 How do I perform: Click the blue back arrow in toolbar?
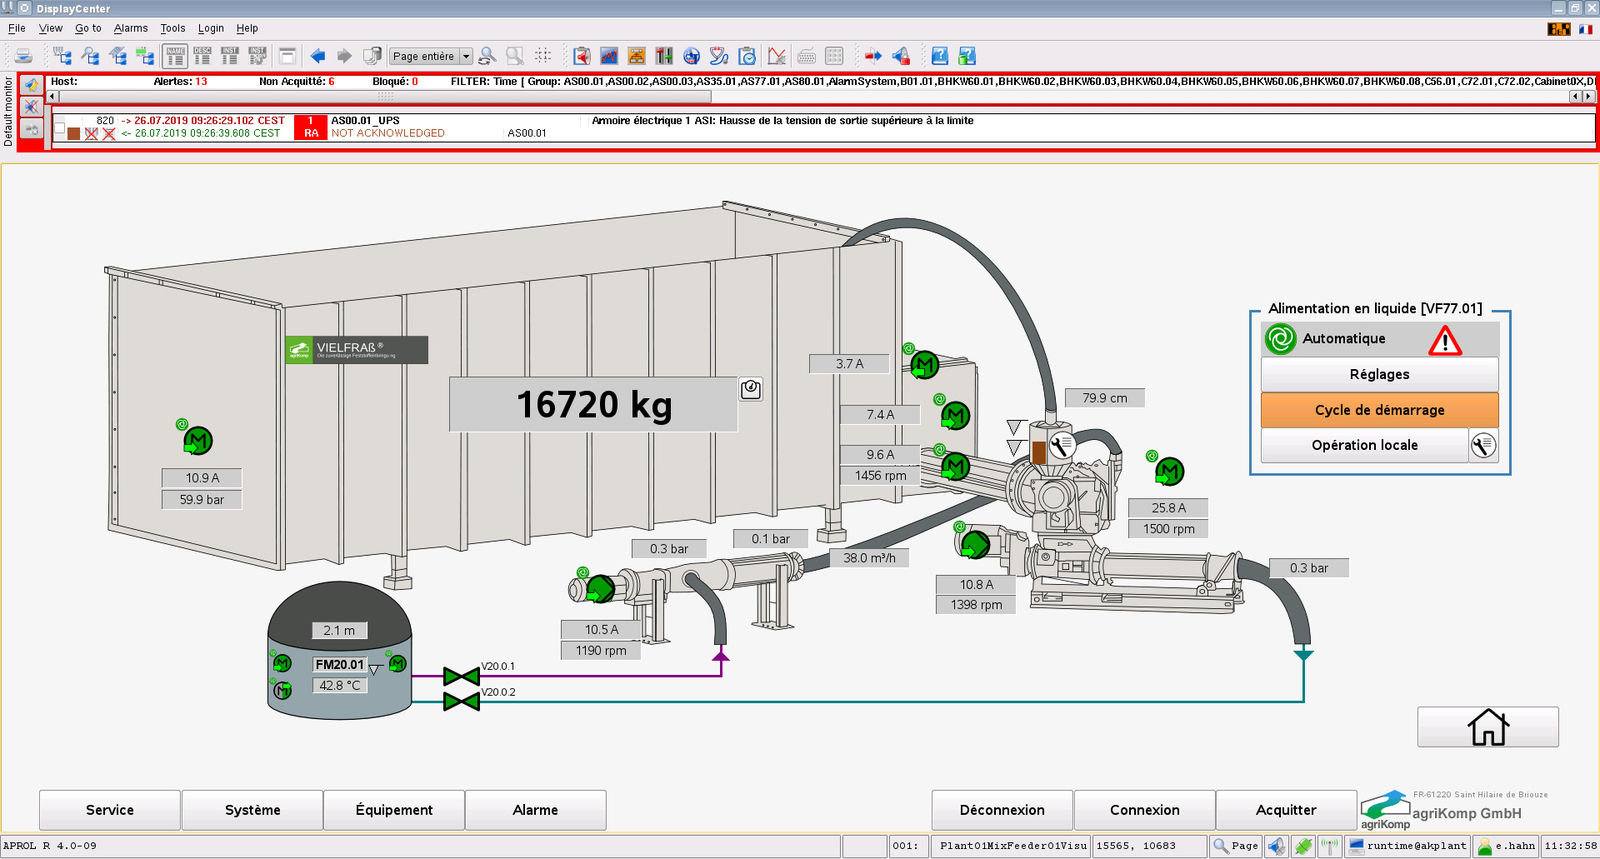318,56
